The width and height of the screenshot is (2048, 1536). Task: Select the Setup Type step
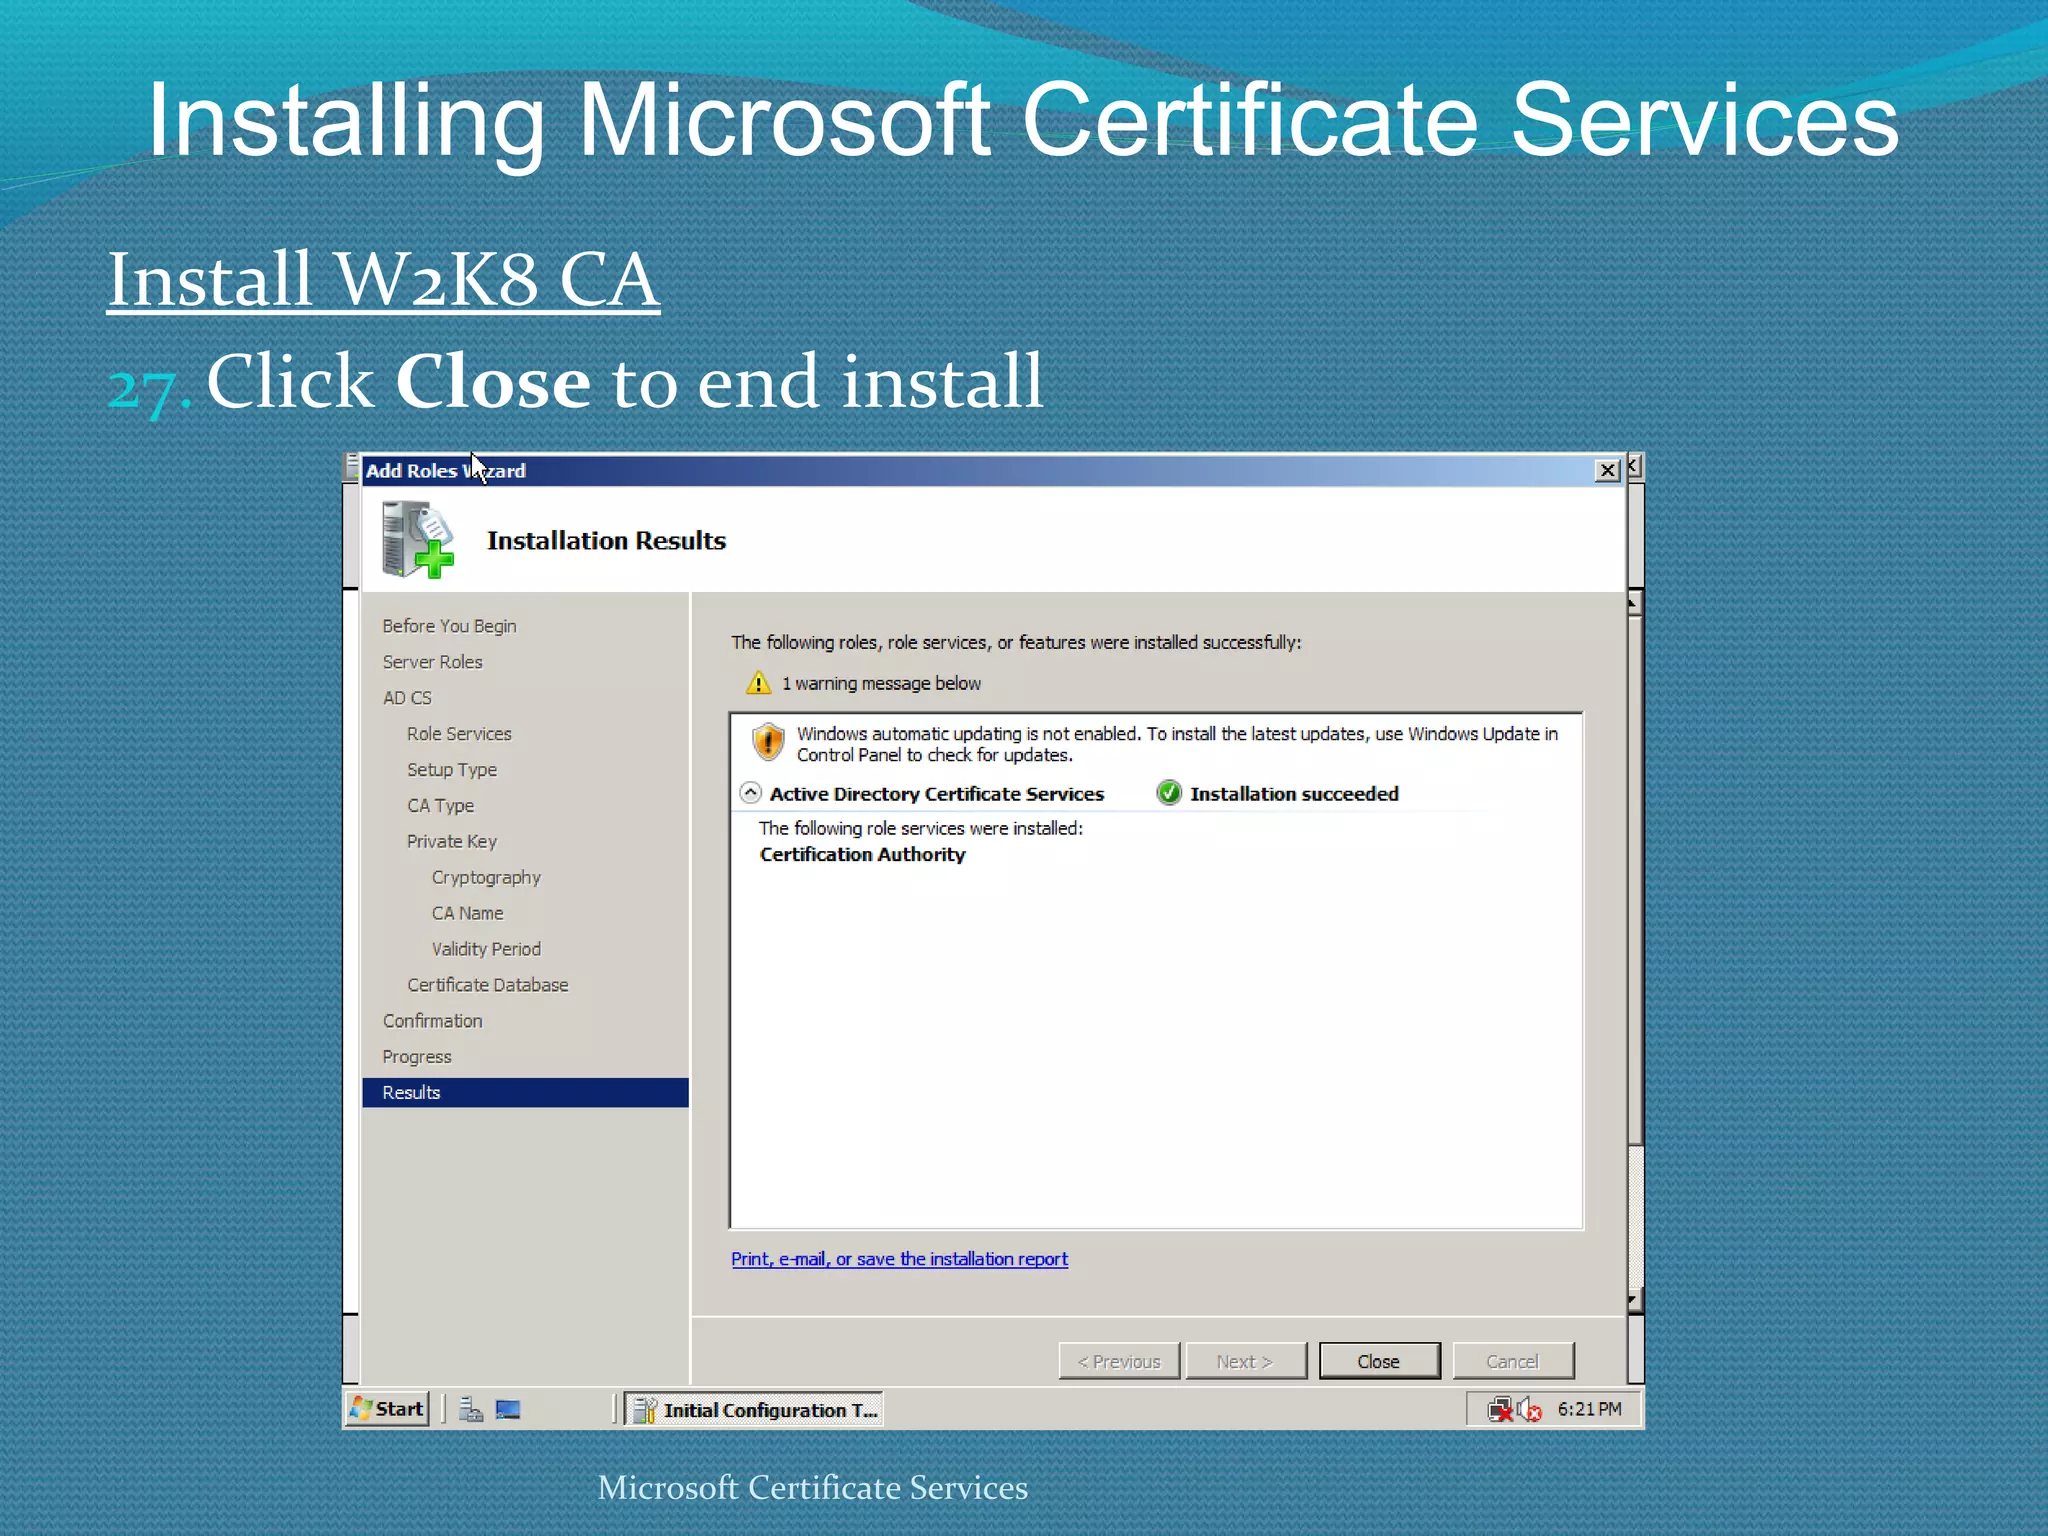pos(452,770)
